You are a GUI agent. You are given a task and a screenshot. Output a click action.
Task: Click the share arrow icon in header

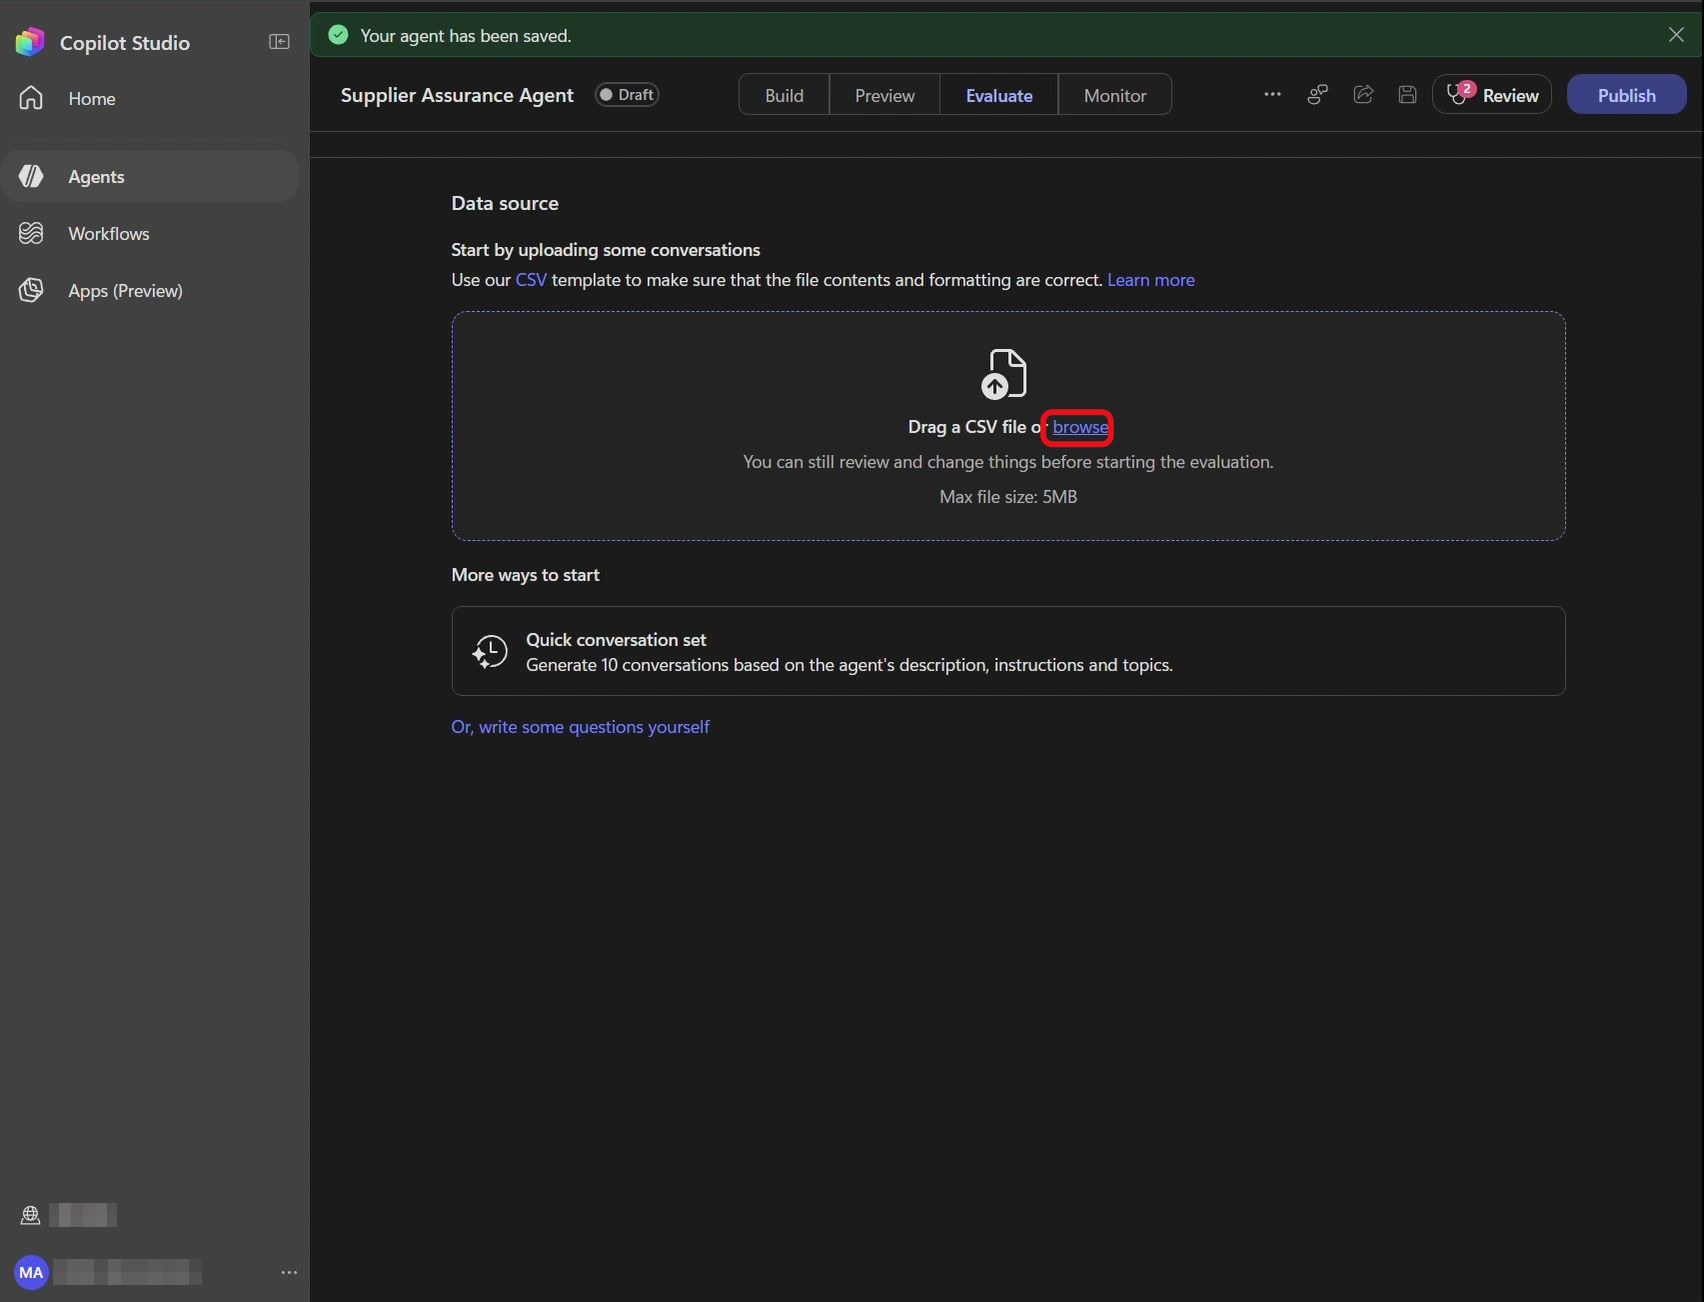pyautogui.click(x=1363, y=94)
